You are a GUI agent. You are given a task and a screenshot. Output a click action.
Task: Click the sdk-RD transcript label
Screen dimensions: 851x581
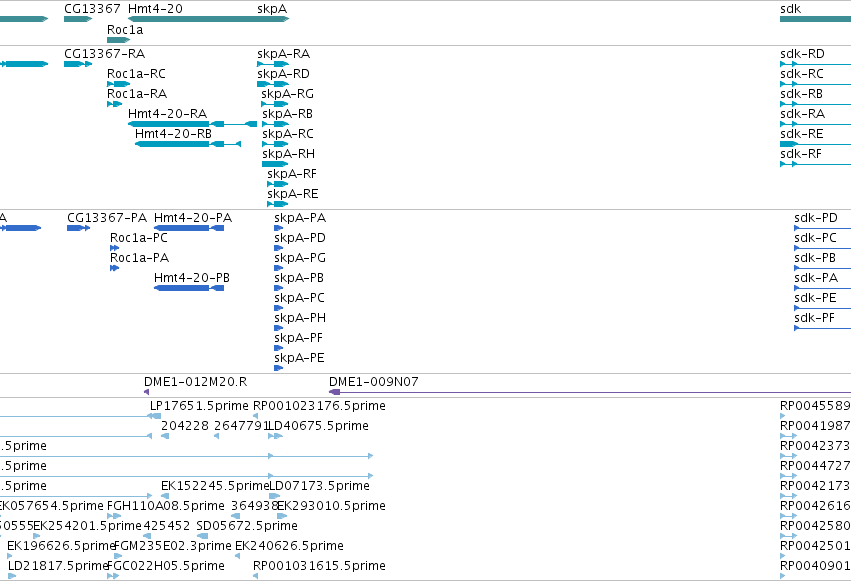802,54
